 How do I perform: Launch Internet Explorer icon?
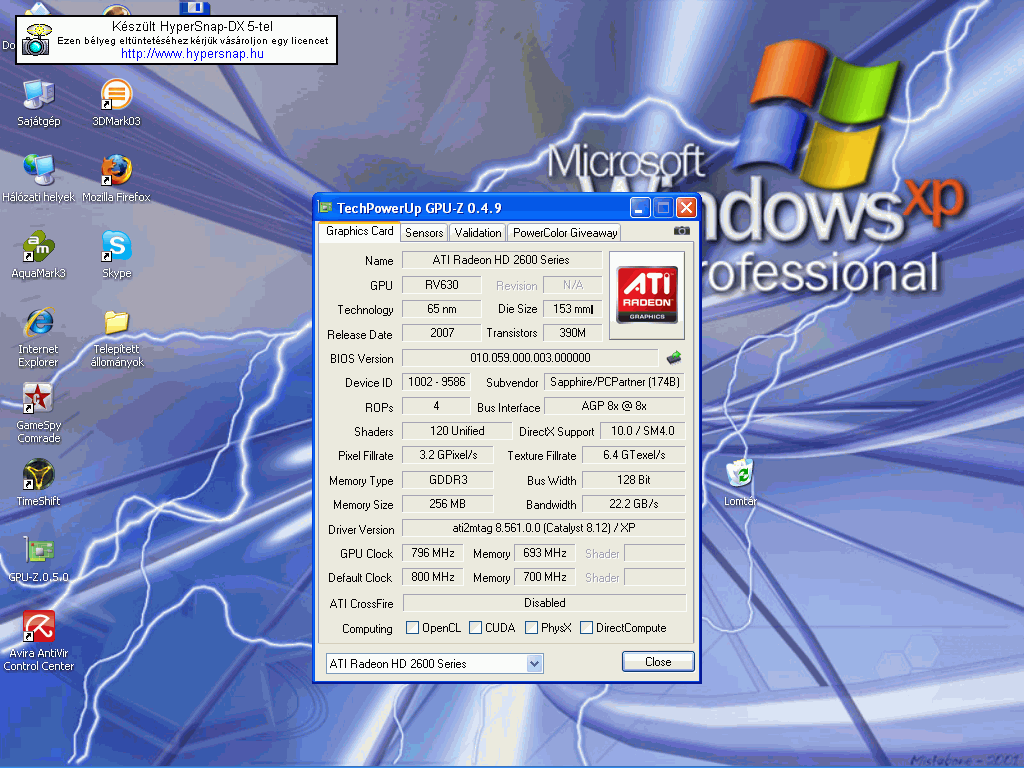[x=39, y=338]
